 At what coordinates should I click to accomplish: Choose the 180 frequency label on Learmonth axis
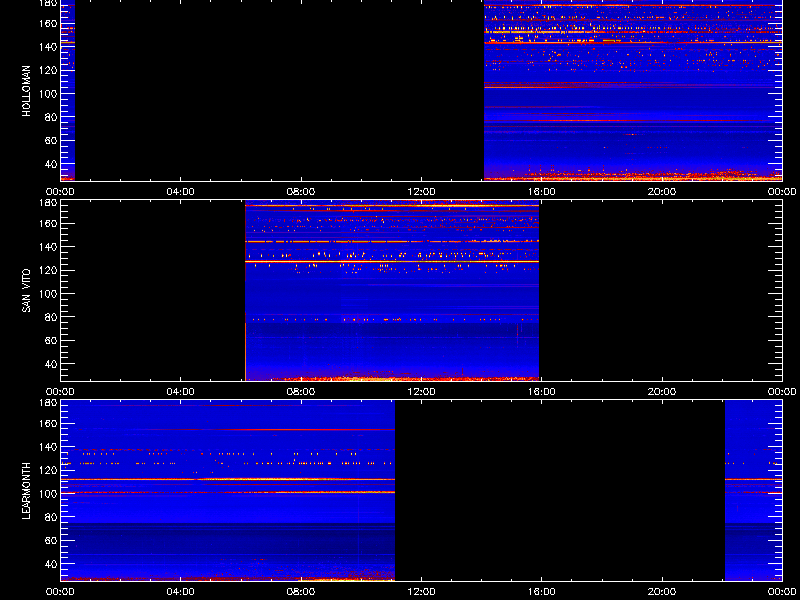(x=49, y=402)
